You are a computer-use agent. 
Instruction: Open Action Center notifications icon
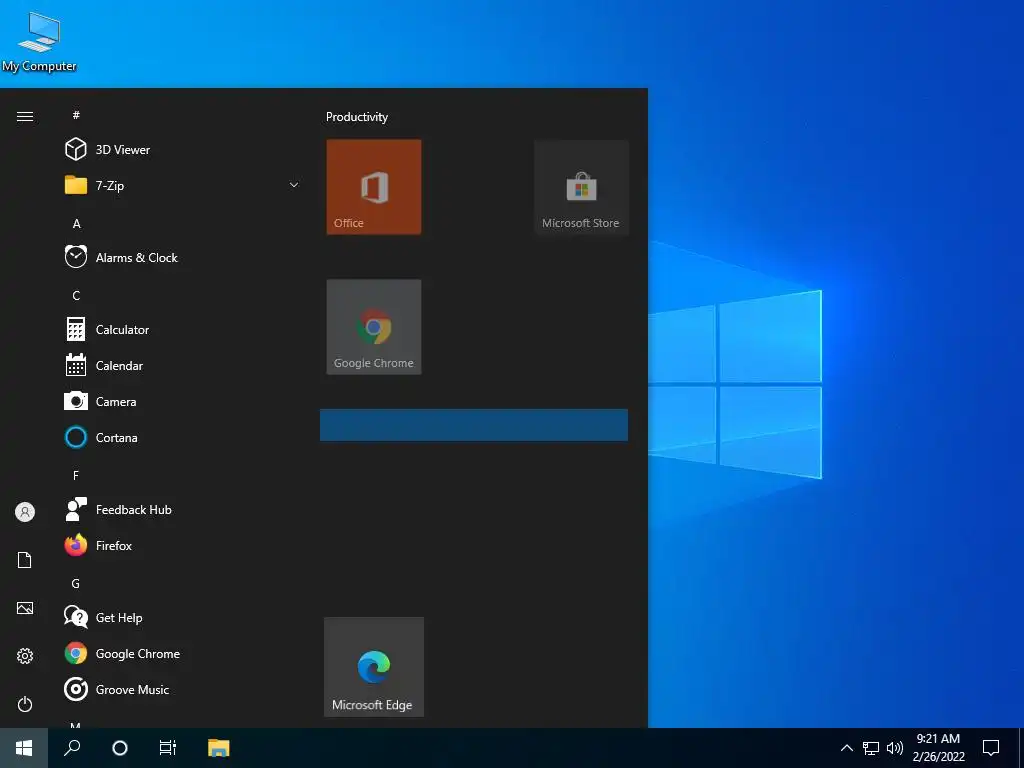(991, 748)
